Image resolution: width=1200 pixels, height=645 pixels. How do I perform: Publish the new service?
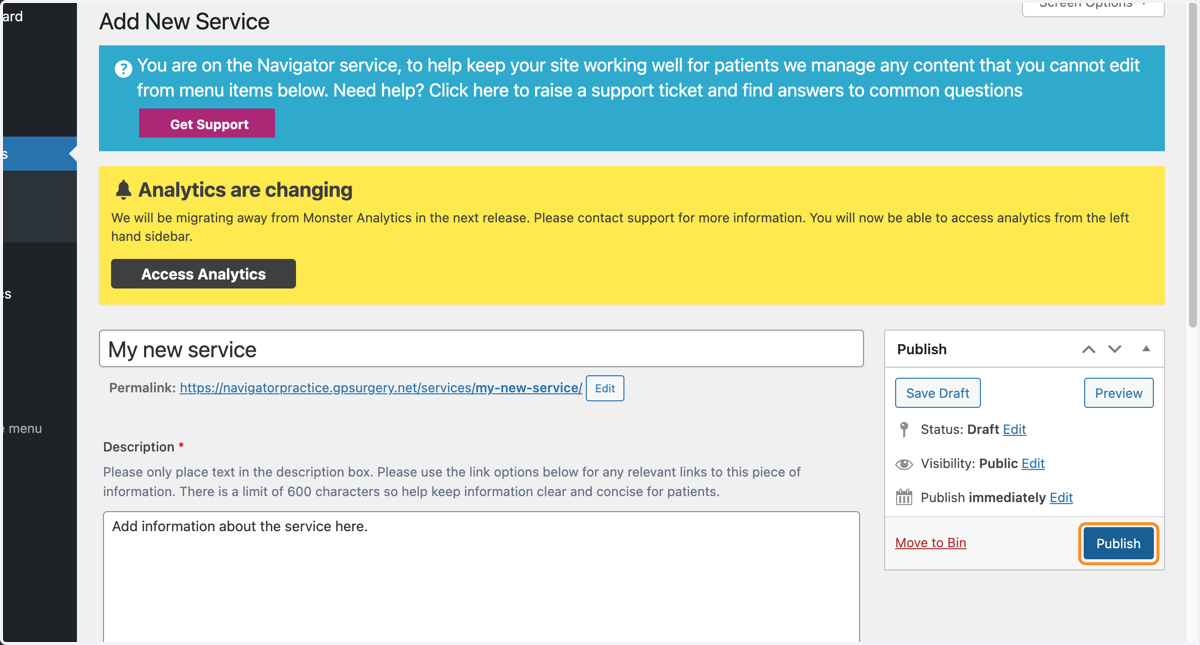[1118, 543]
